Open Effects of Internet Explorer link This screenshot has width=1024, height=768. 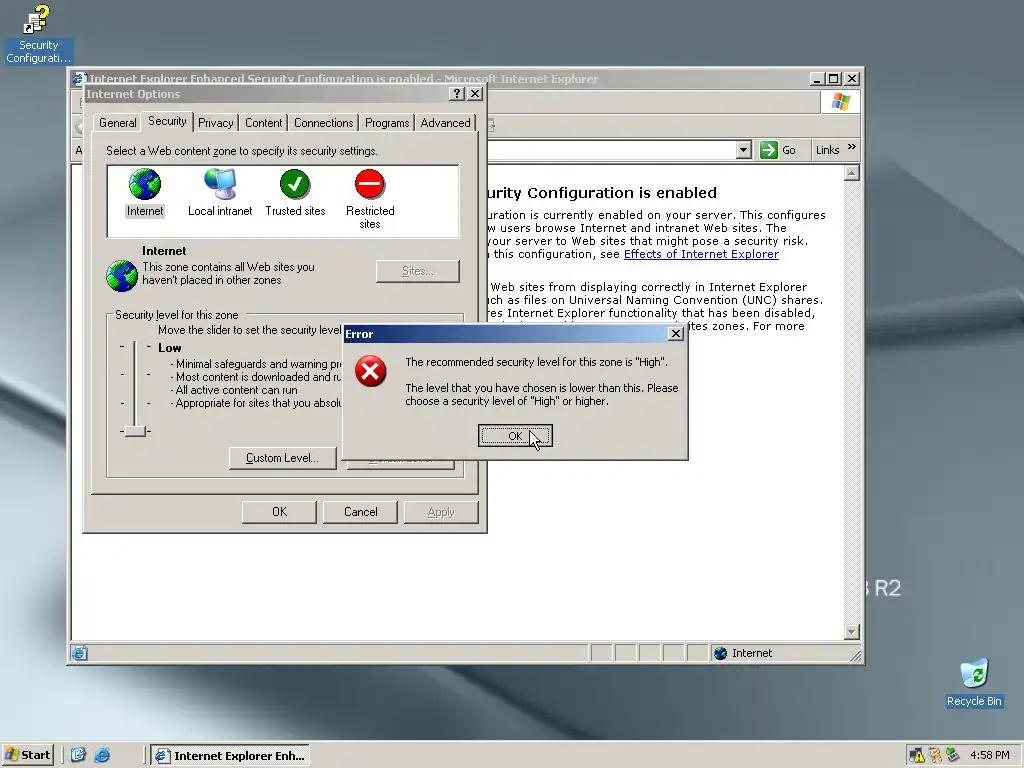point(701,254)
